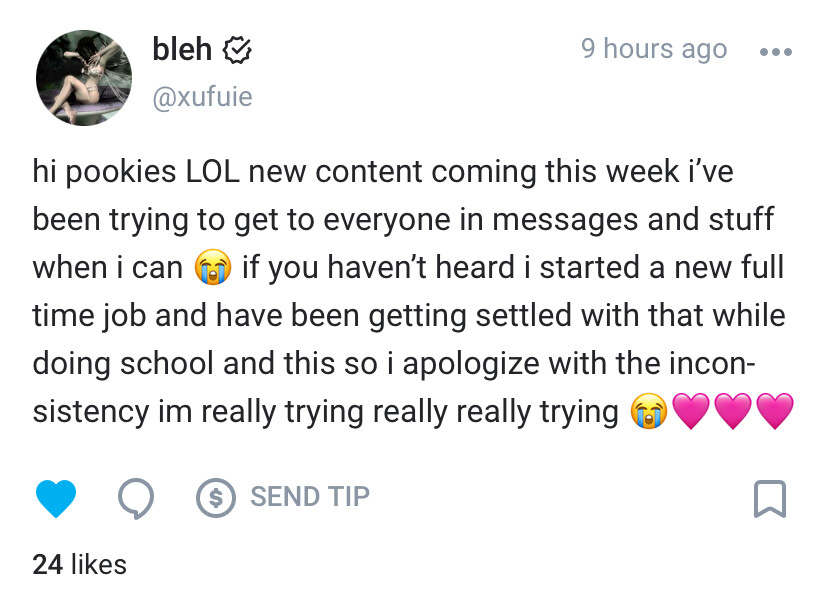828x605 pixels.
Task: Click the crying emoji after 'when i can'
Action: click(x=213, y=268)
